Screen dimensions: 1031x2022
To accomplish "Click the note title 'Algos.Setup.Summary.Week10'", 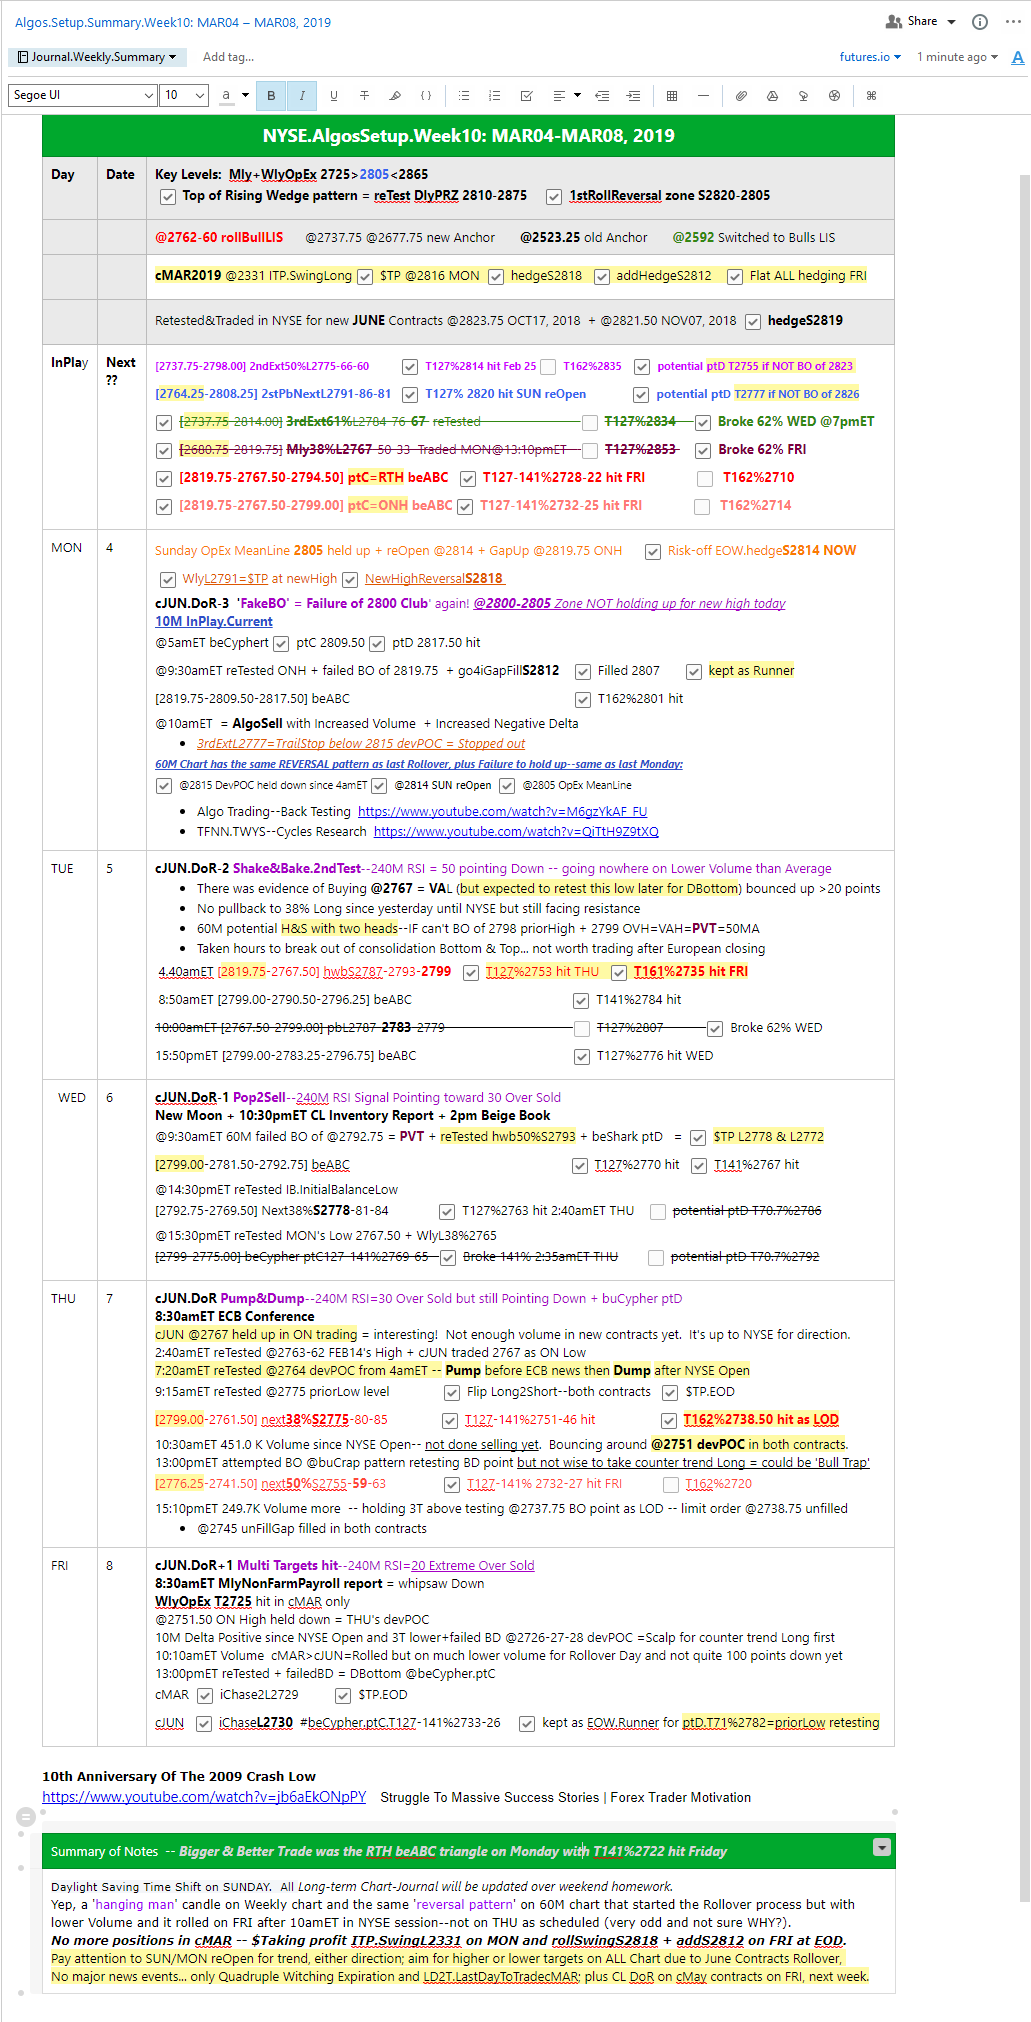I will point(173,22).
